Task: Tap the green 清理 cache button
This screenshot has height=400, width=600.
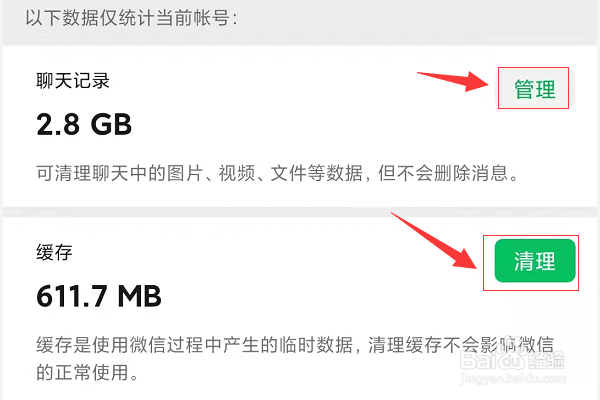Action: point(535,261)
